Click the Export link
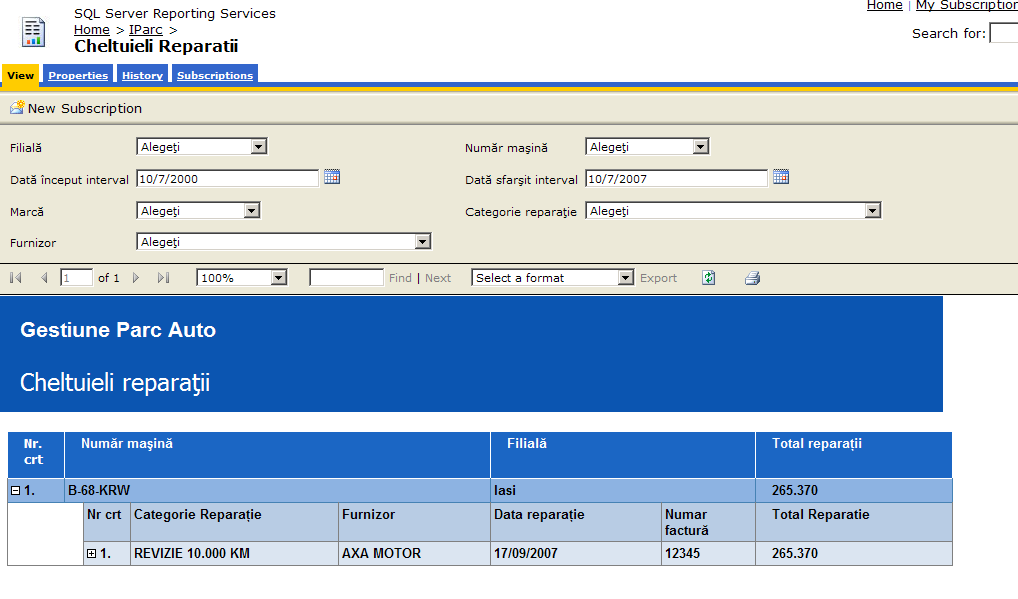The image size is (1018, 599). (x=658, y=278)
